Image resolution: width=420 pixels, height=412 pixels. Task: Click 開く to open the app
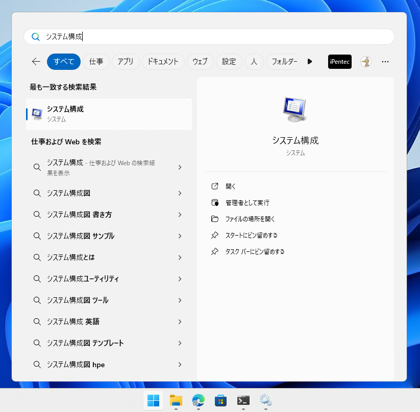(x=230, y=186)
